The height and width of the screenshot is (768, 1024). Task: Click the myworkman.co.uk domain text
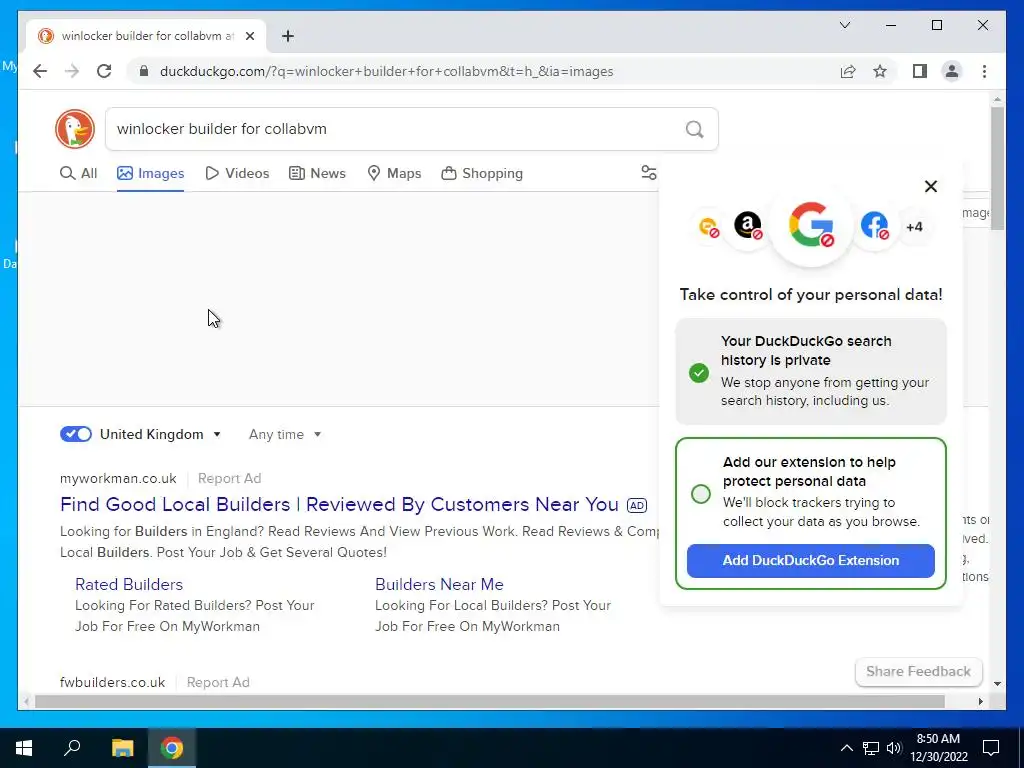coord(118,478)
